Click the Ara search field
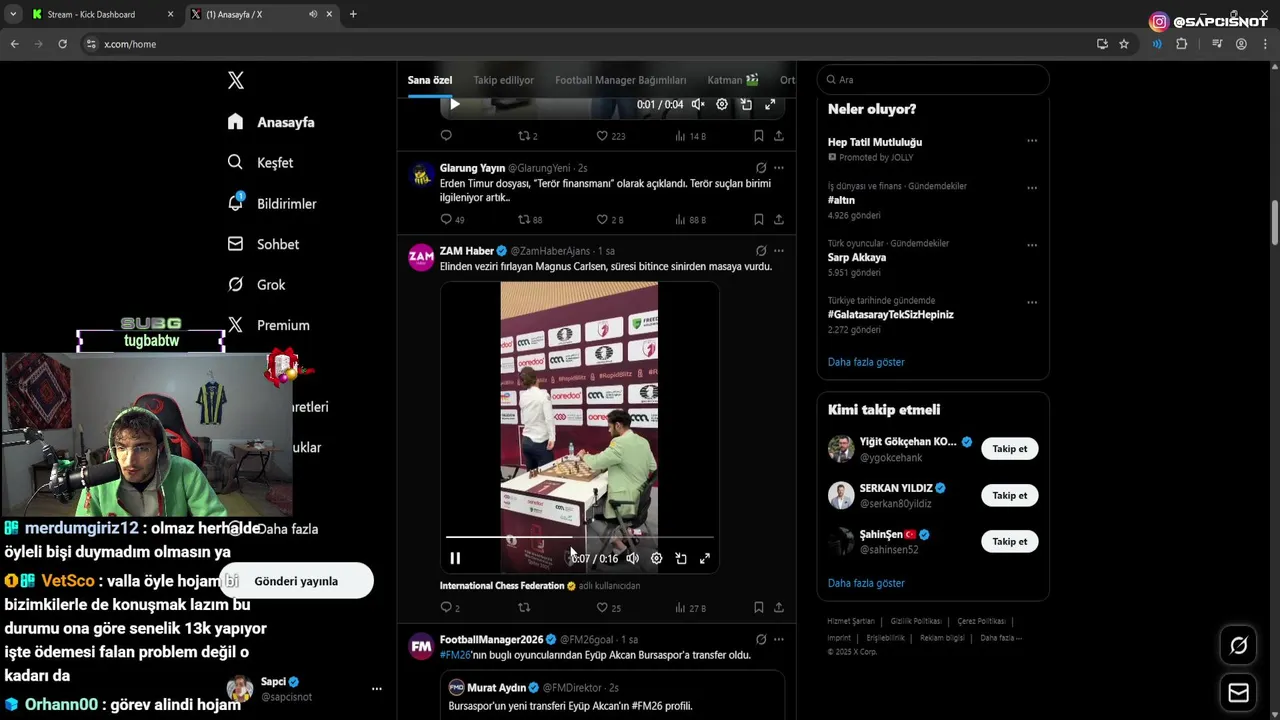This screenshot has height=720, width=1280. [933, 80]
